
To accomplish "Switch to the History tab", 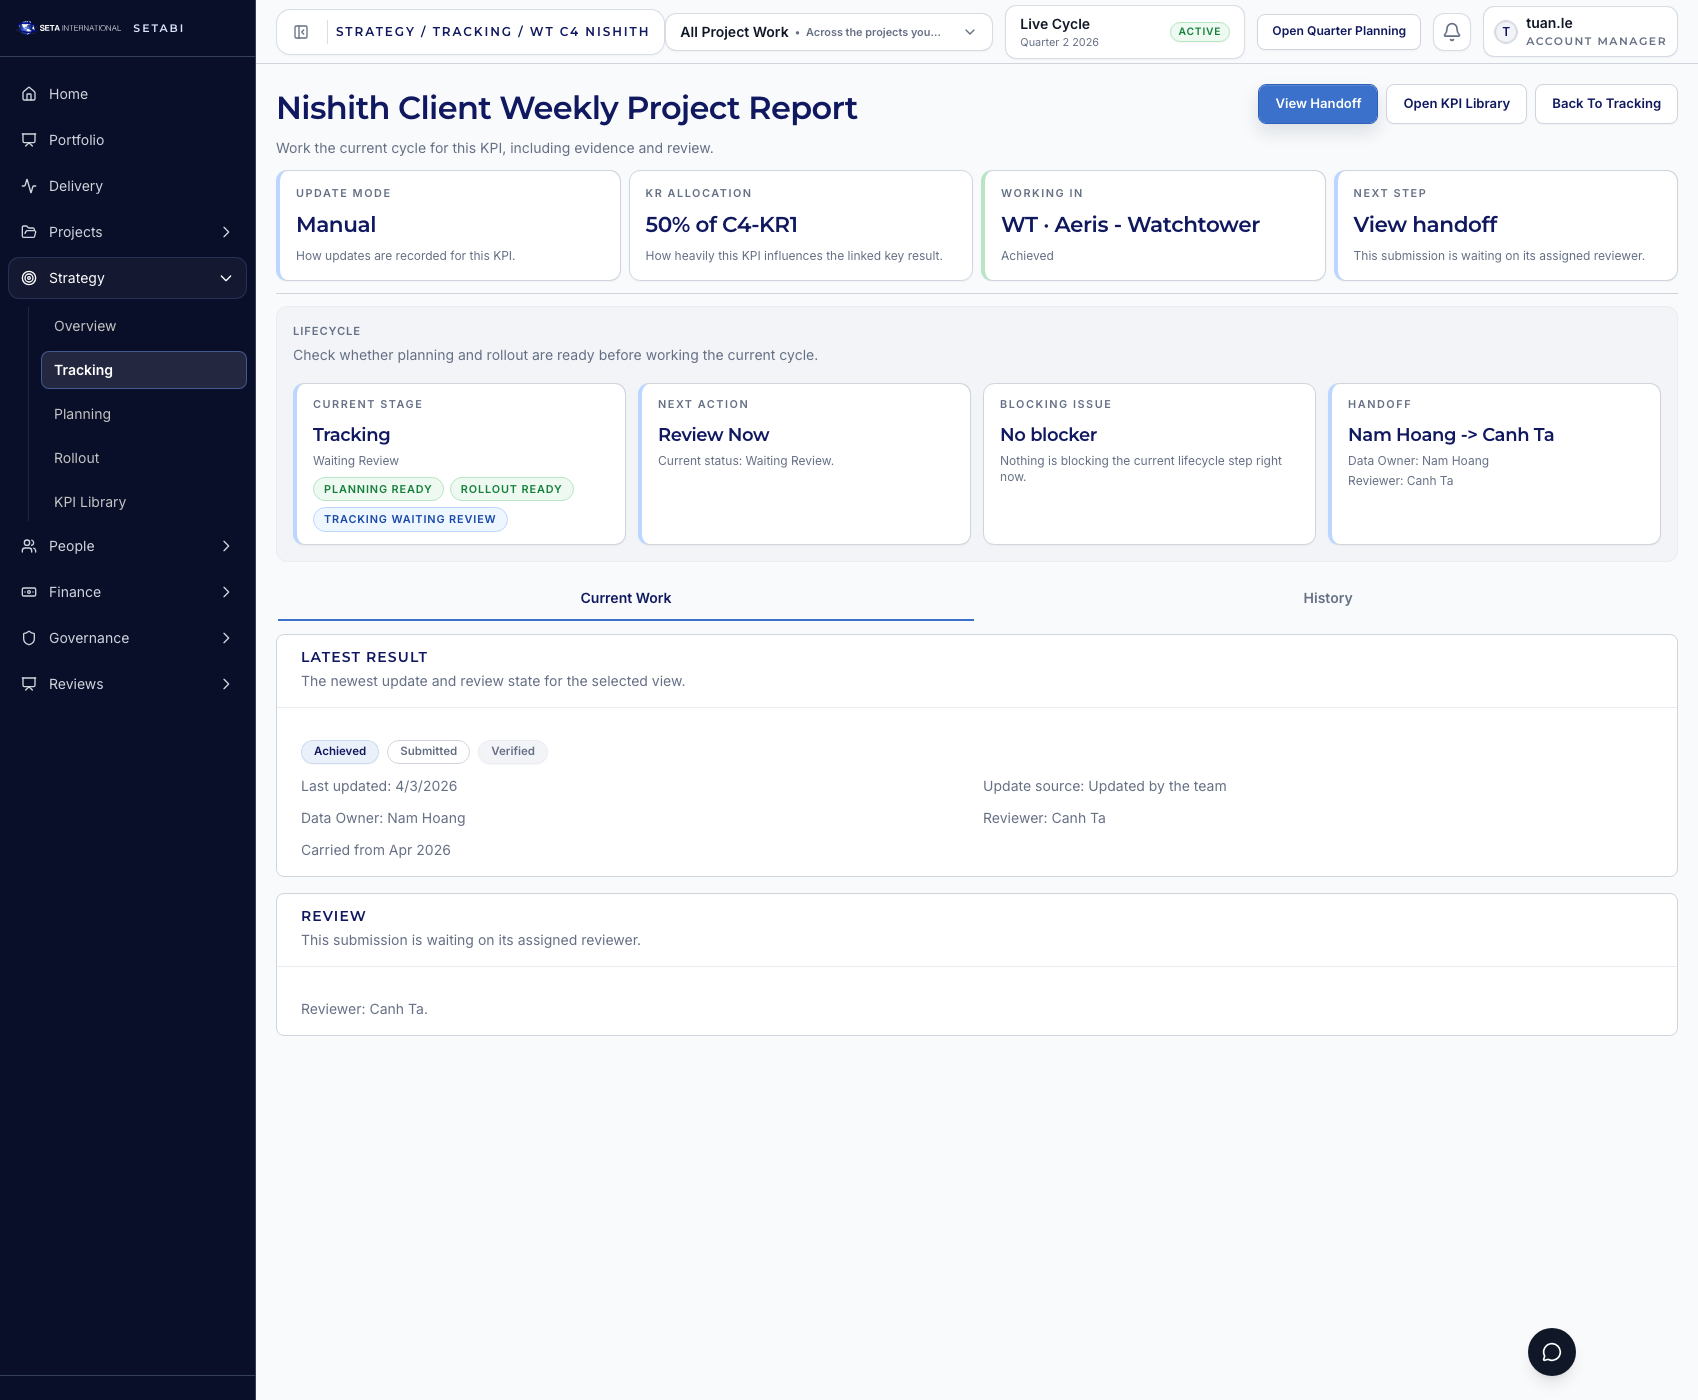I will [x=1326, y=598].
